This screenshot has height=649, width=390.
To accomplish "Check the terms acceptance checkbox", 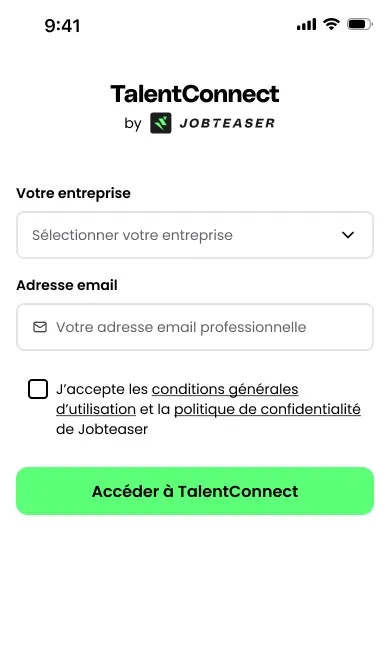I will 38,389.
